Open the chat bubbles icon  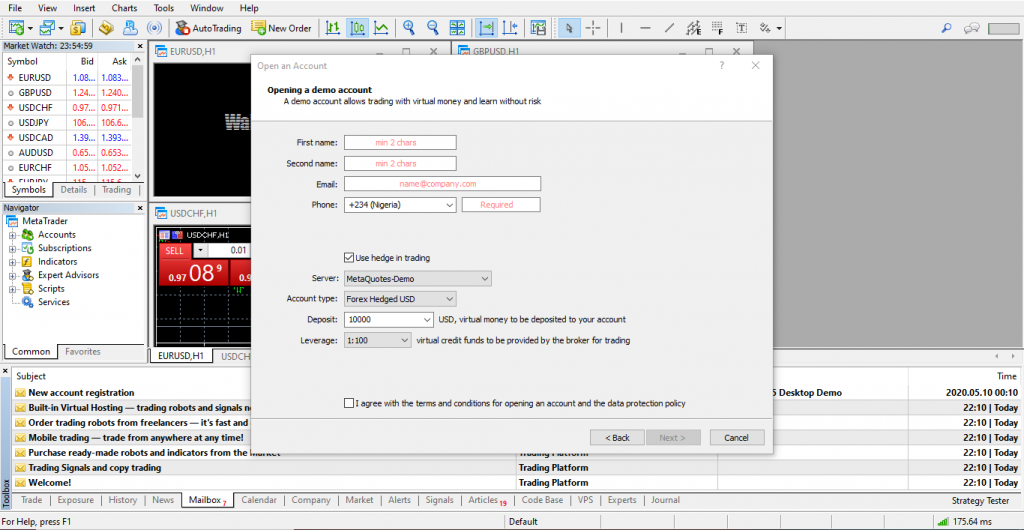[x=972, y=28]
